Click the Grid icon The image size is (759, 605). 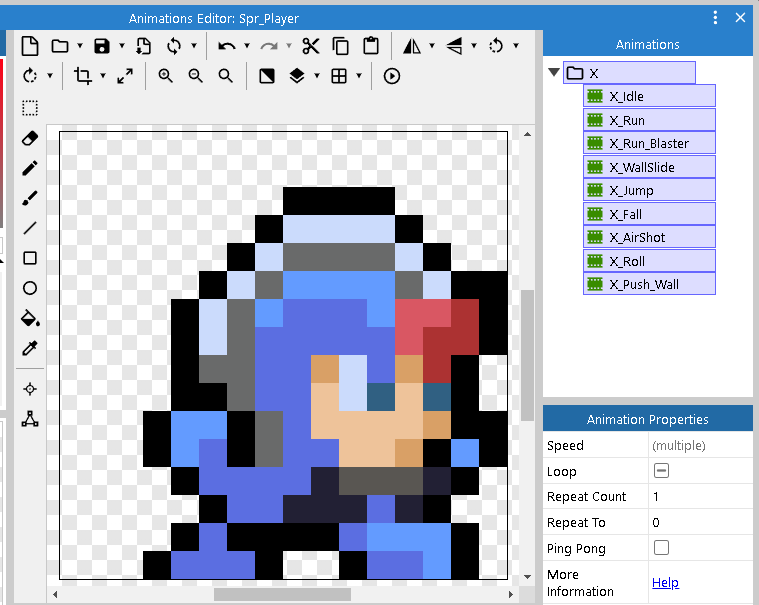(339, 76)
